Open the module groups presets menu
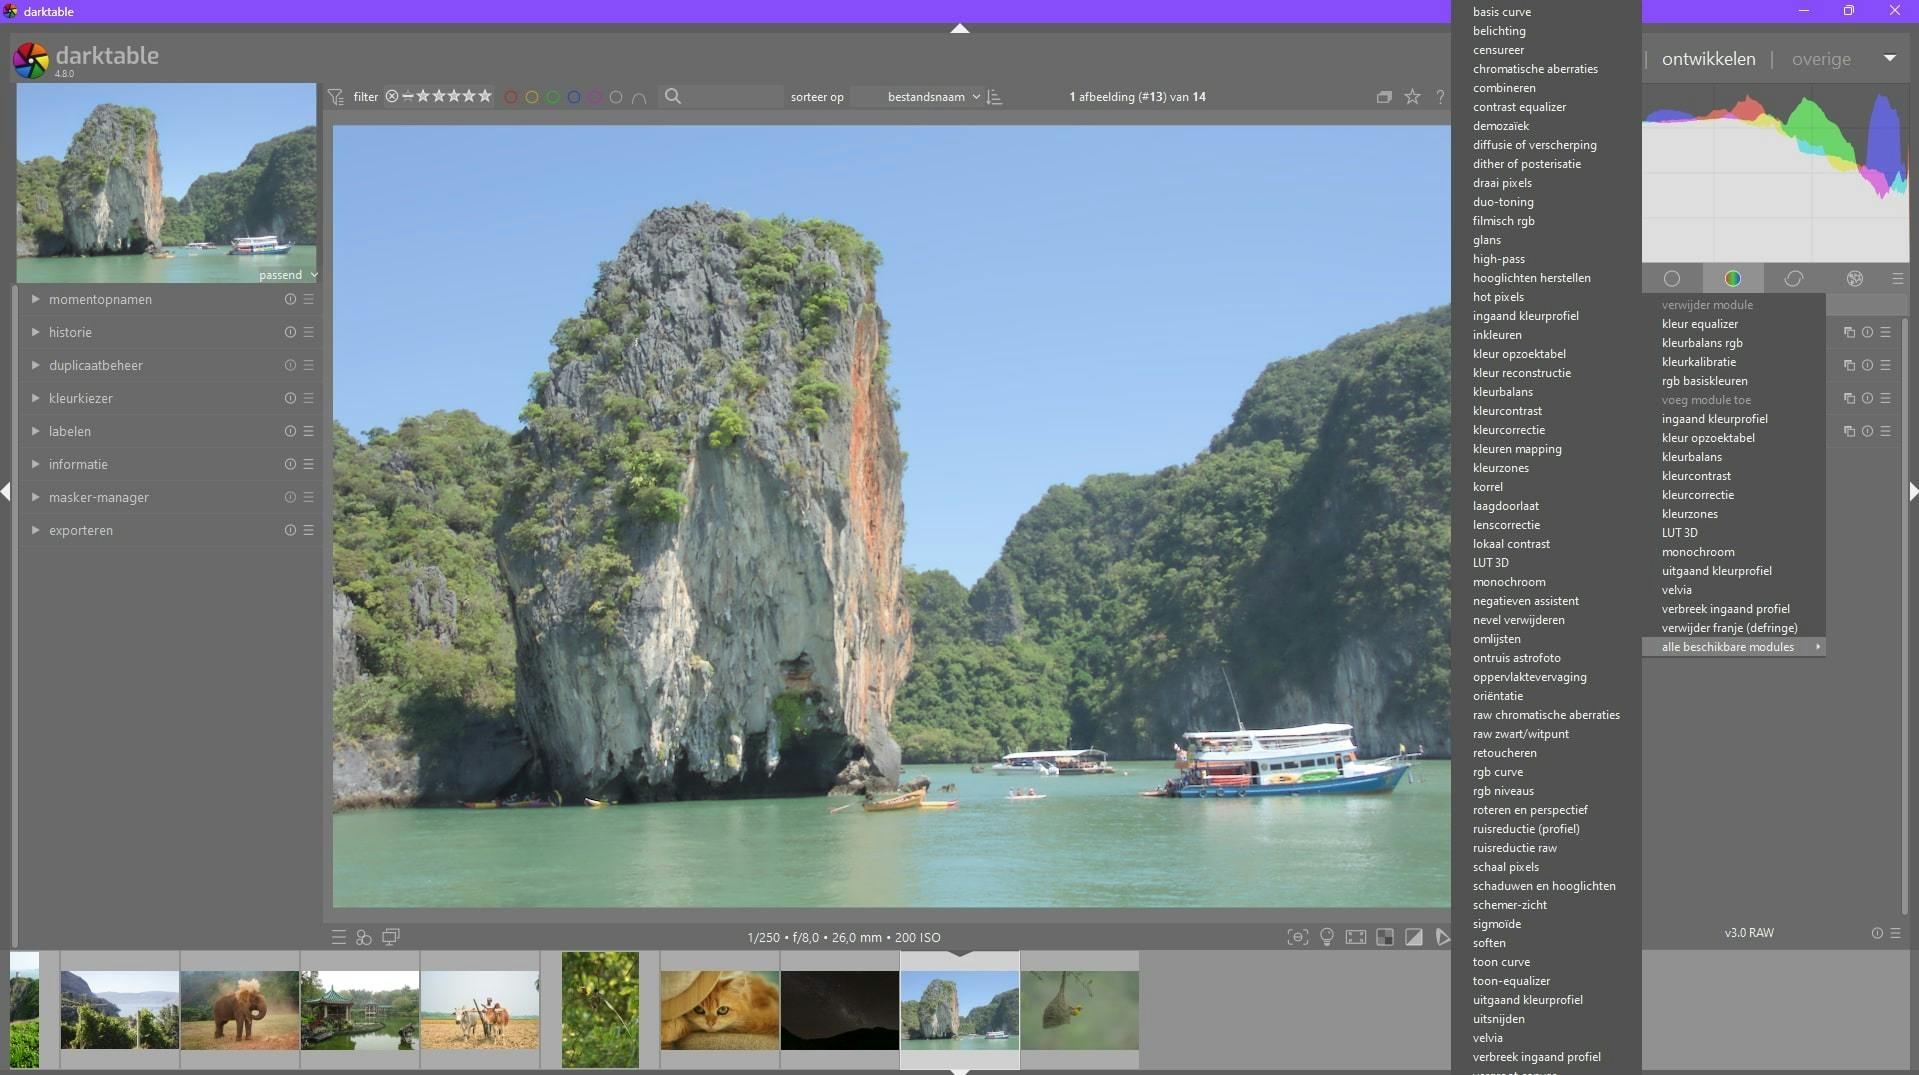Screen dimensions: 1919x1075 pyautogui.click(x=1898, y=279)
